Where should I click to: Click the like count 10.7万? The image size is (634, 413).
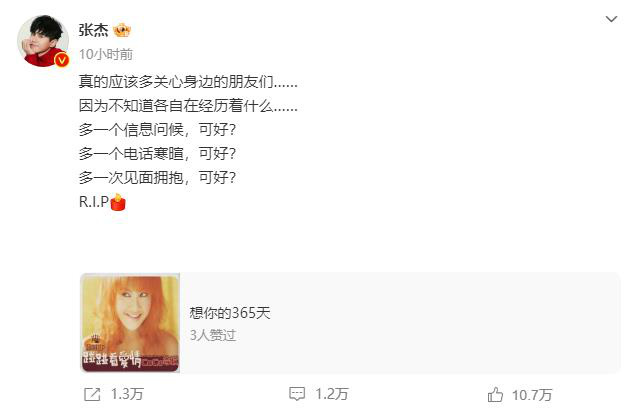[532, 395]
